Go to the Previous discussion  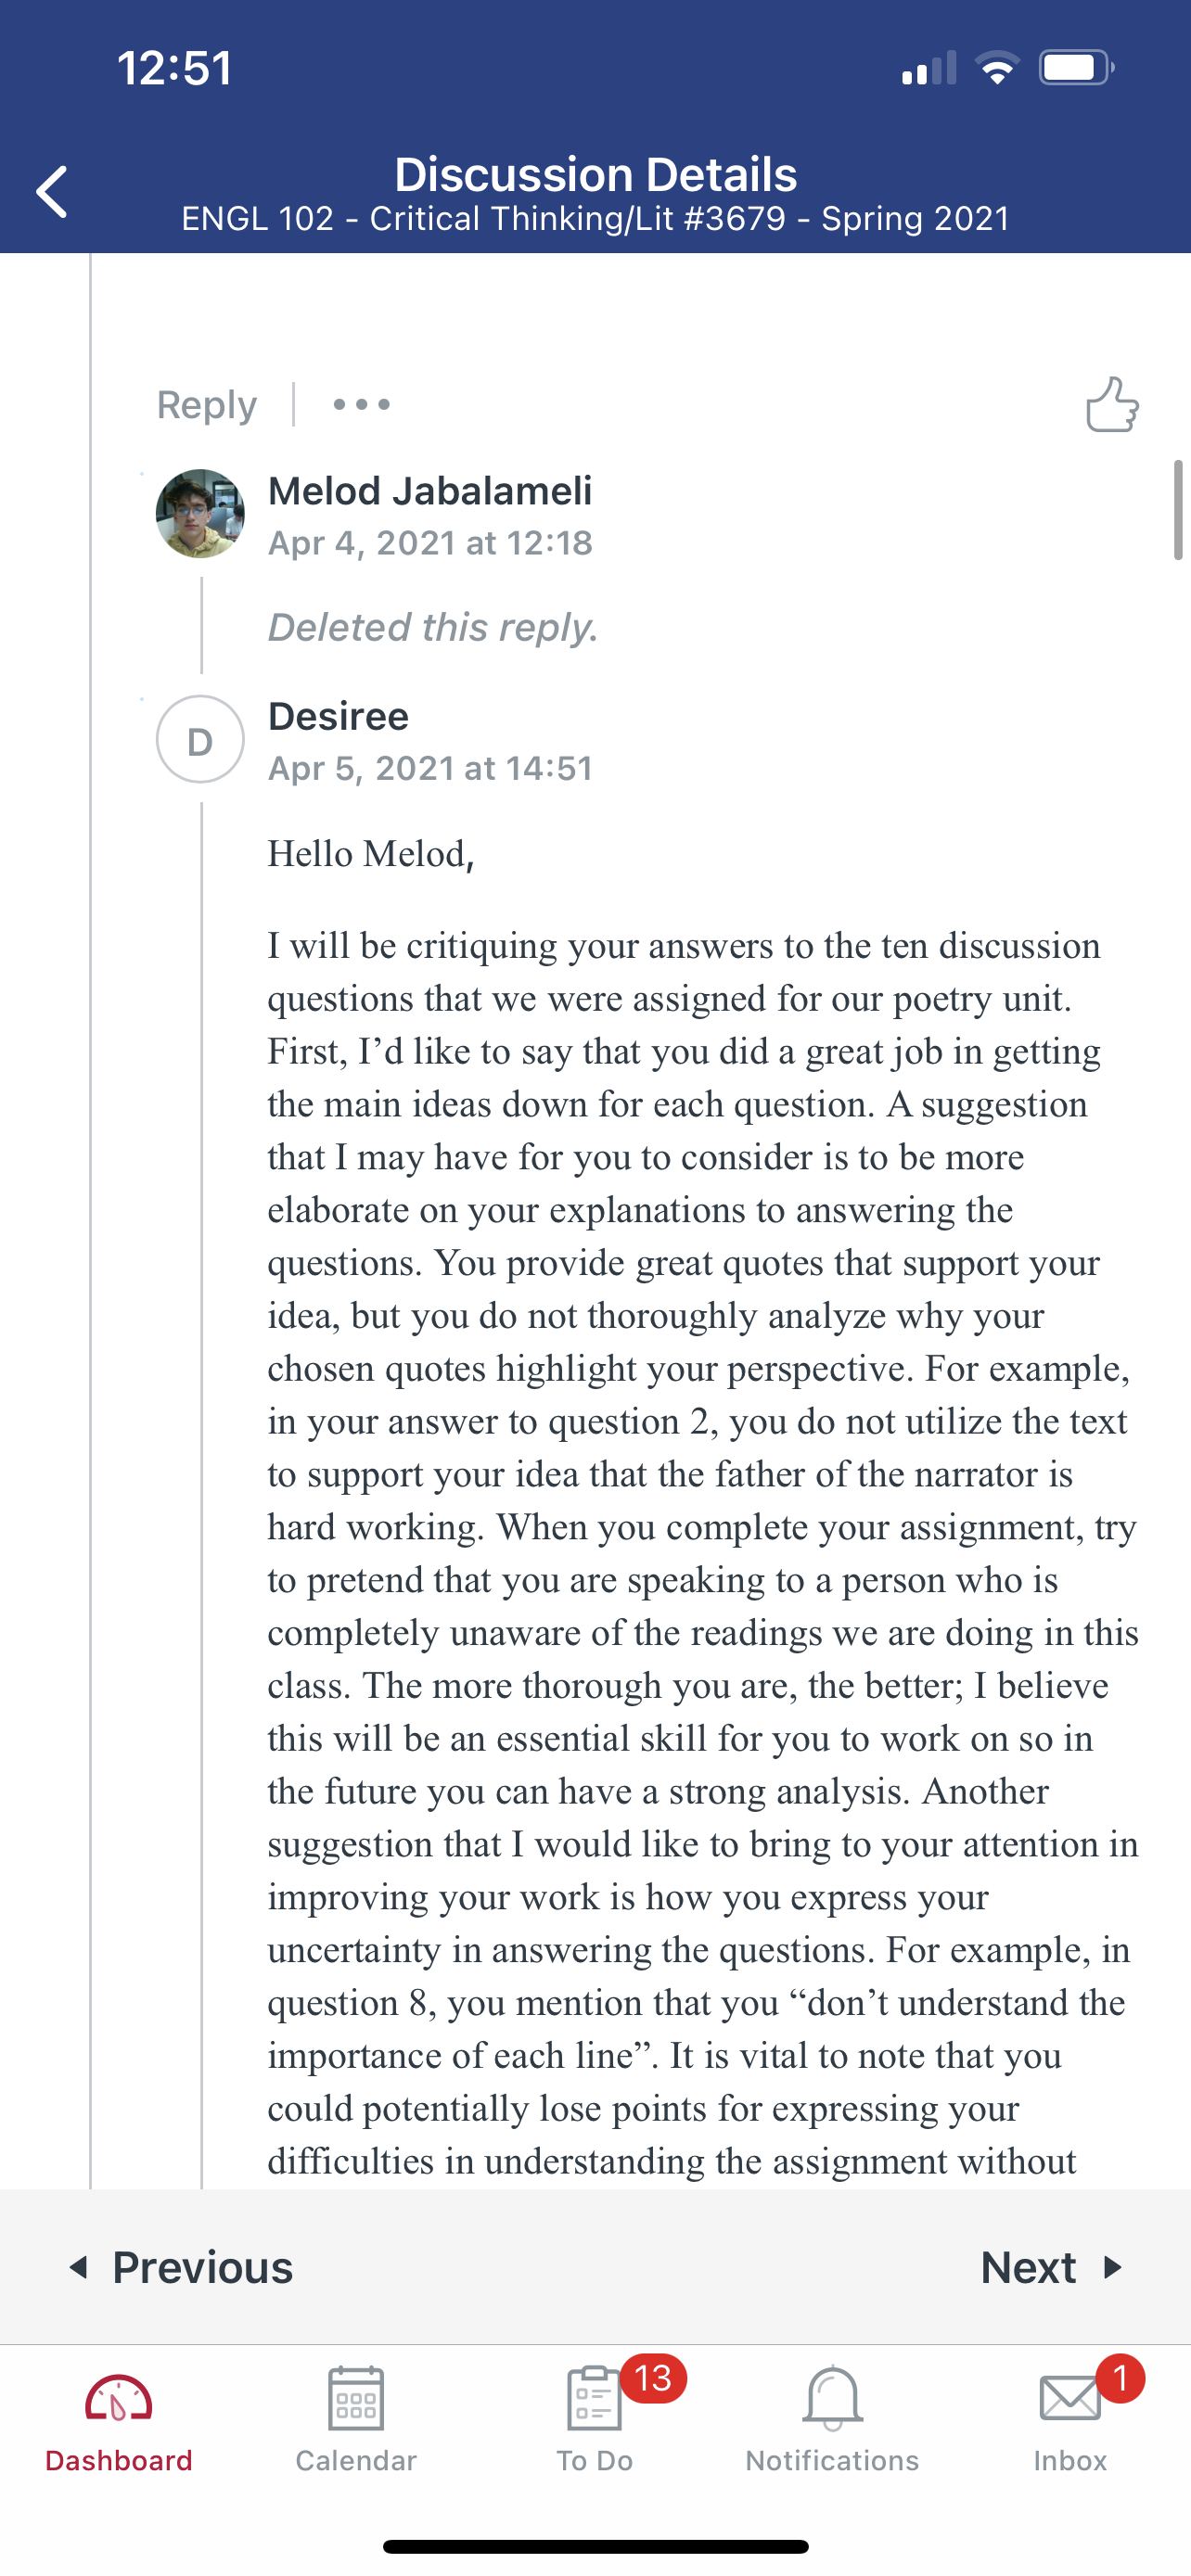181,2267
